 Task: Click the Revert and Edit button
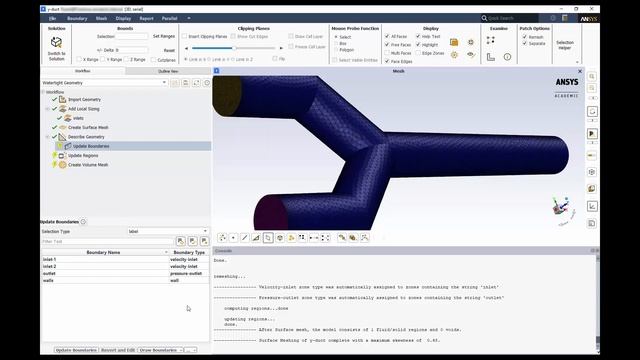click(x=118, y=350)
